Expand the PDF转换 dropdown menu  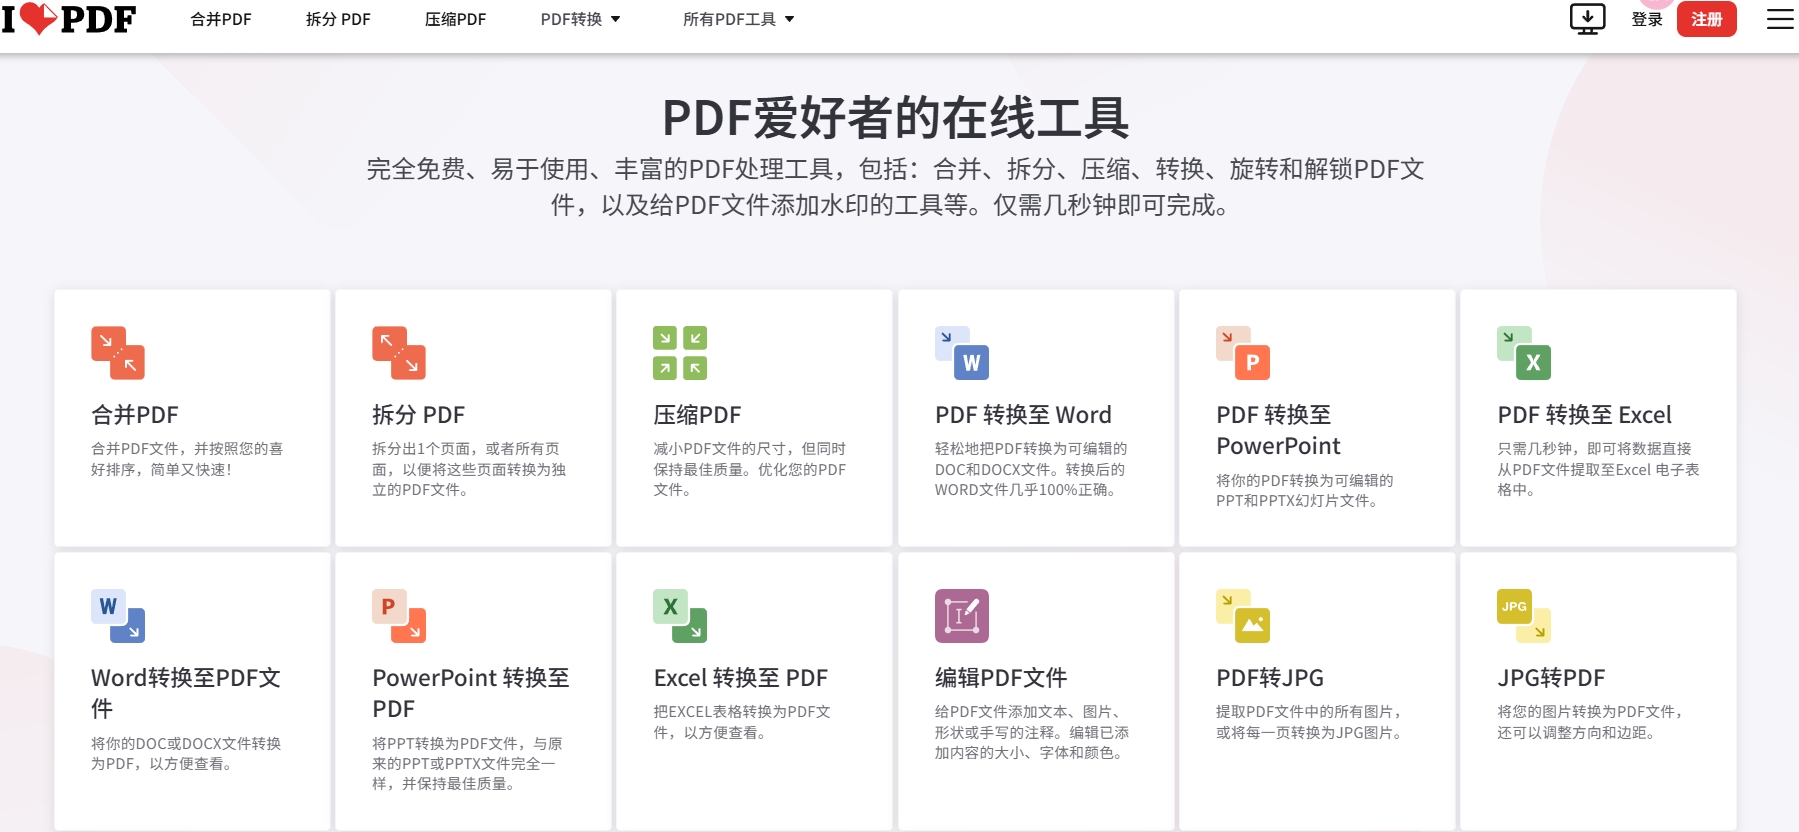tap(580, 19)
